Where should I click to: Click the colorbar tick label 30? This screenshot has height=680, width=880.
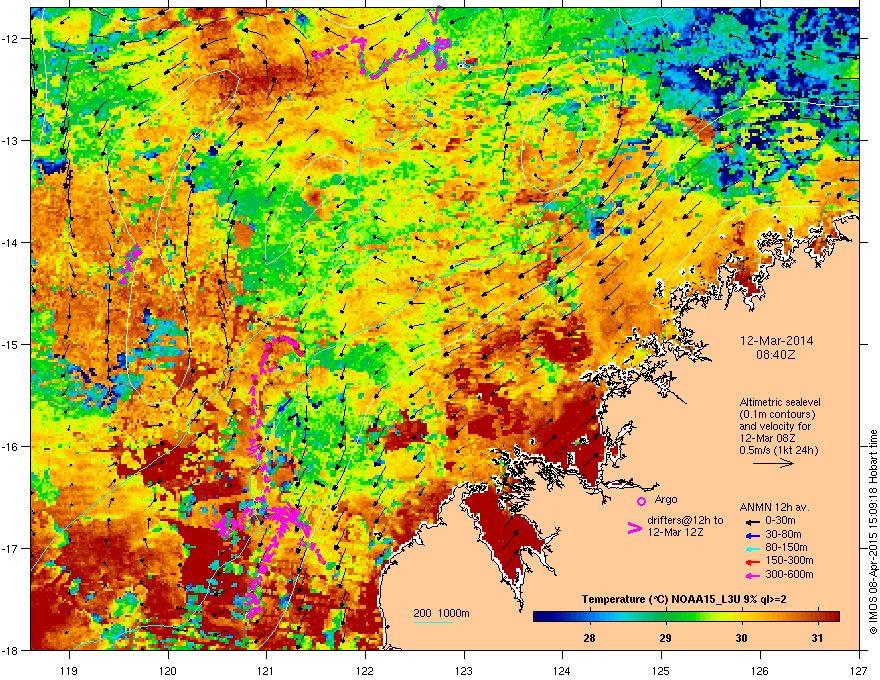[x=741, y=638]
